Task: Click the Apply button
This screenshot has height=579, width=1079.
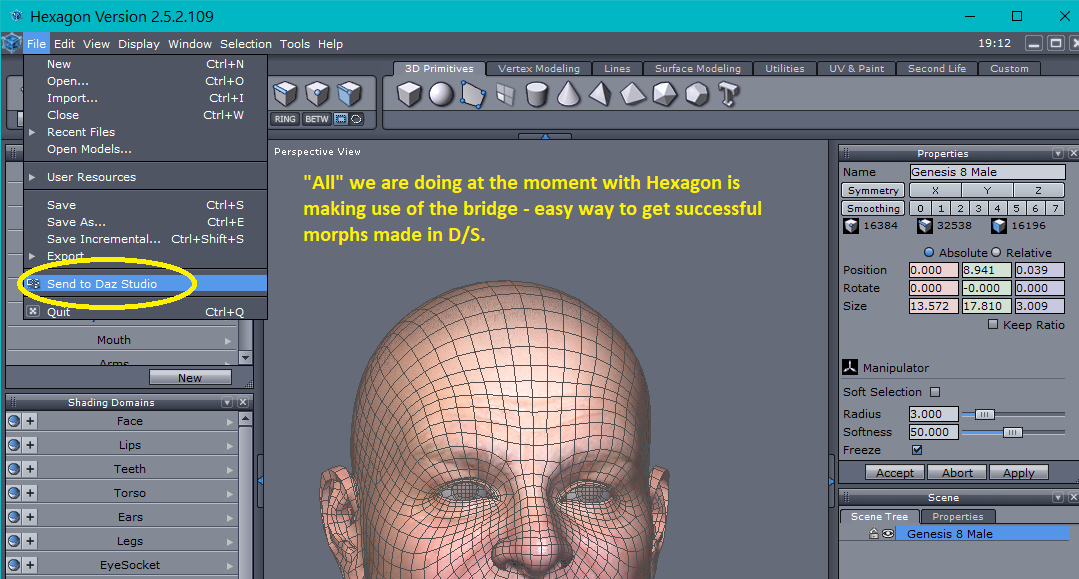Action: click(1018, 472)
